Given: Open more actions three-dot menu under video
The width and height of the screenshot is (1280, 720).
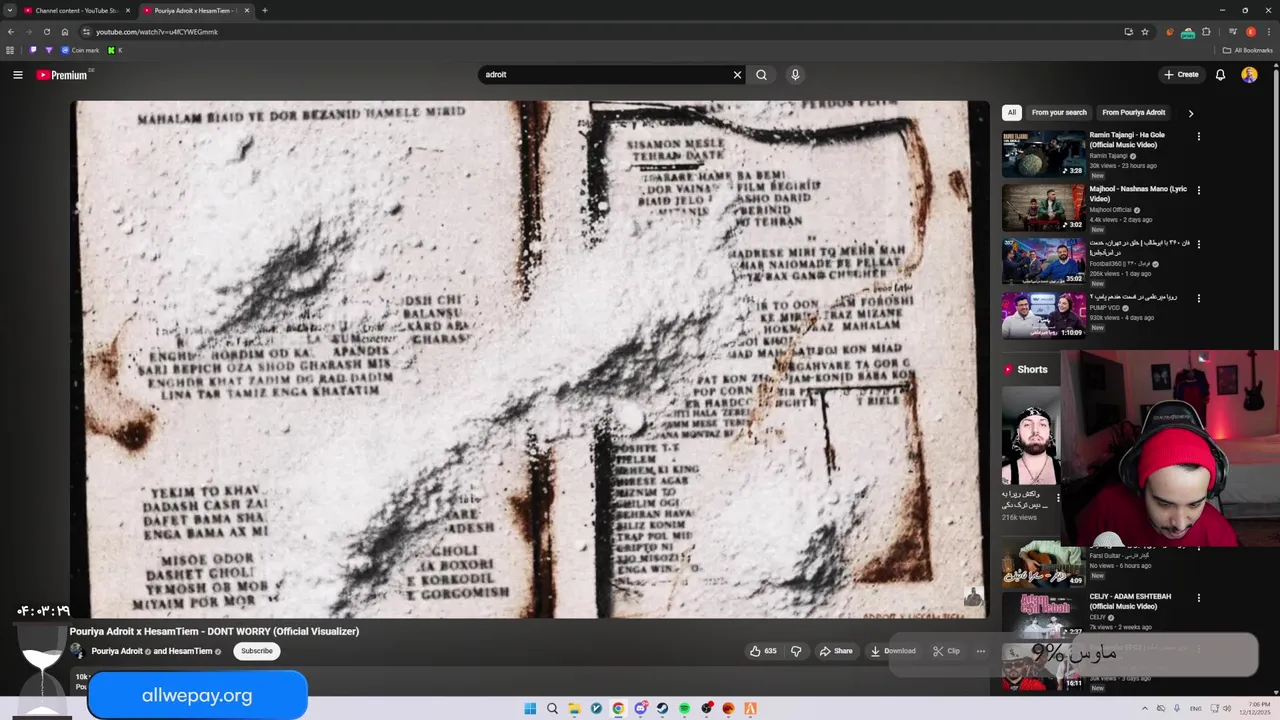Looking at the screenshot, I should [x=981, y=651].
